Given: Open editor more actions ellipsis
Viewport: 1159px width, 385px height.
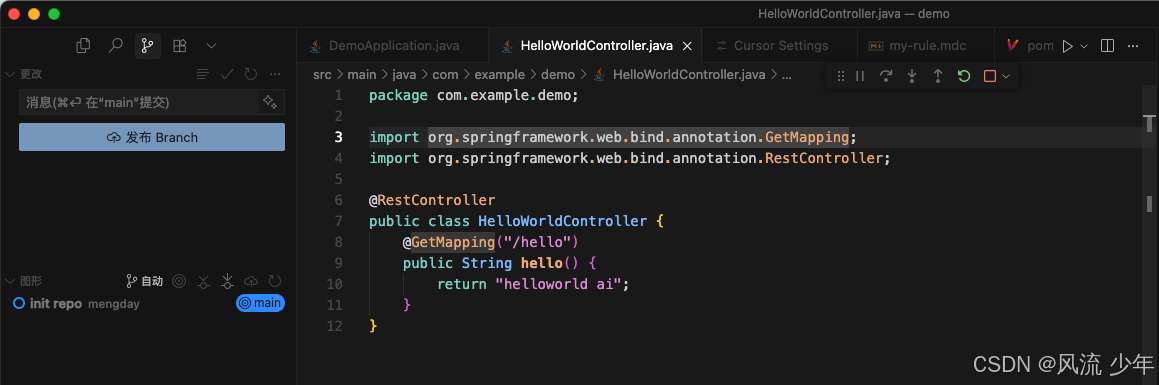Looking at the screenshot, I should tap(1132, 46).
